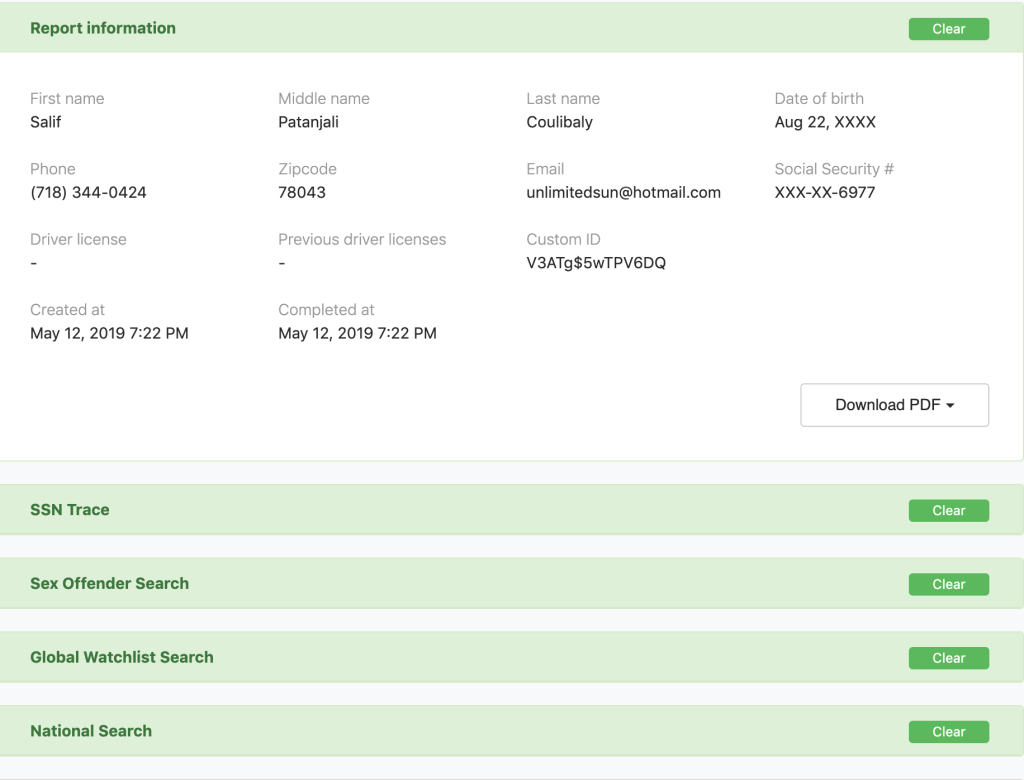Click the Clear badge in Report information
Viewport: 1024px width, 780px height.
point(948,29)
